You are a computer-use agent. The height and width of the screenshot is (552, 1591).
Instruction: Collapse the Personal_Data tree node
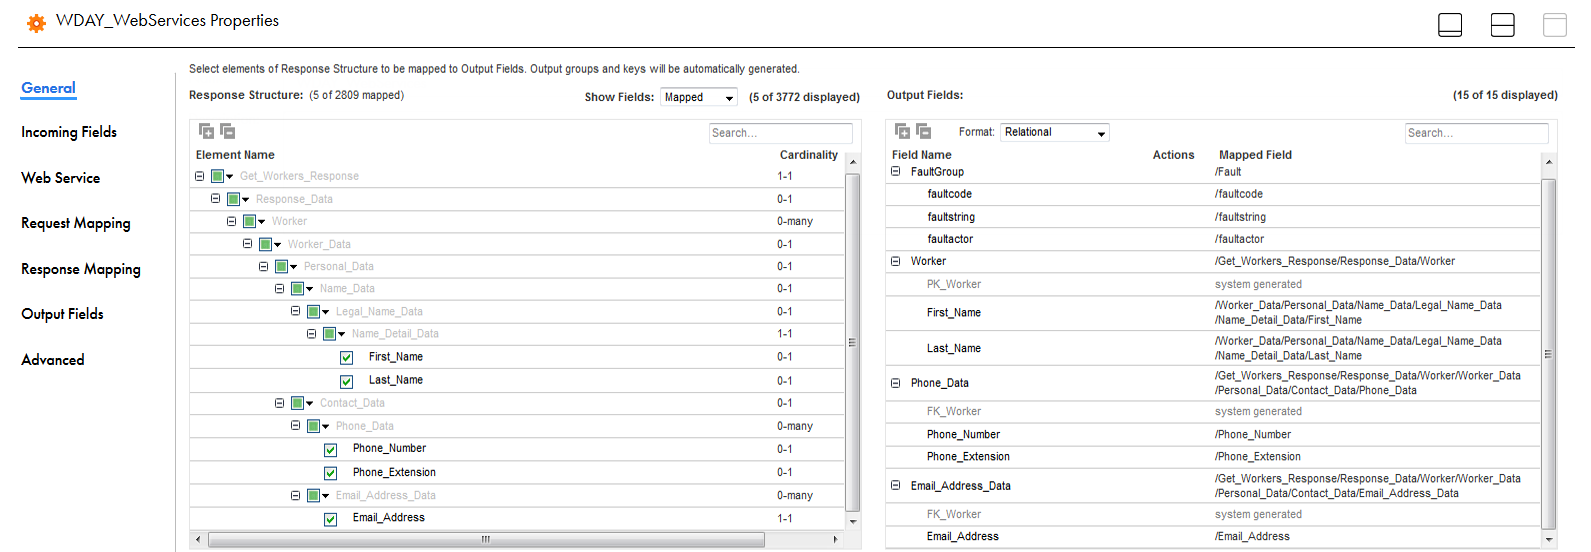pyautogui.click(x=263, y=266)
